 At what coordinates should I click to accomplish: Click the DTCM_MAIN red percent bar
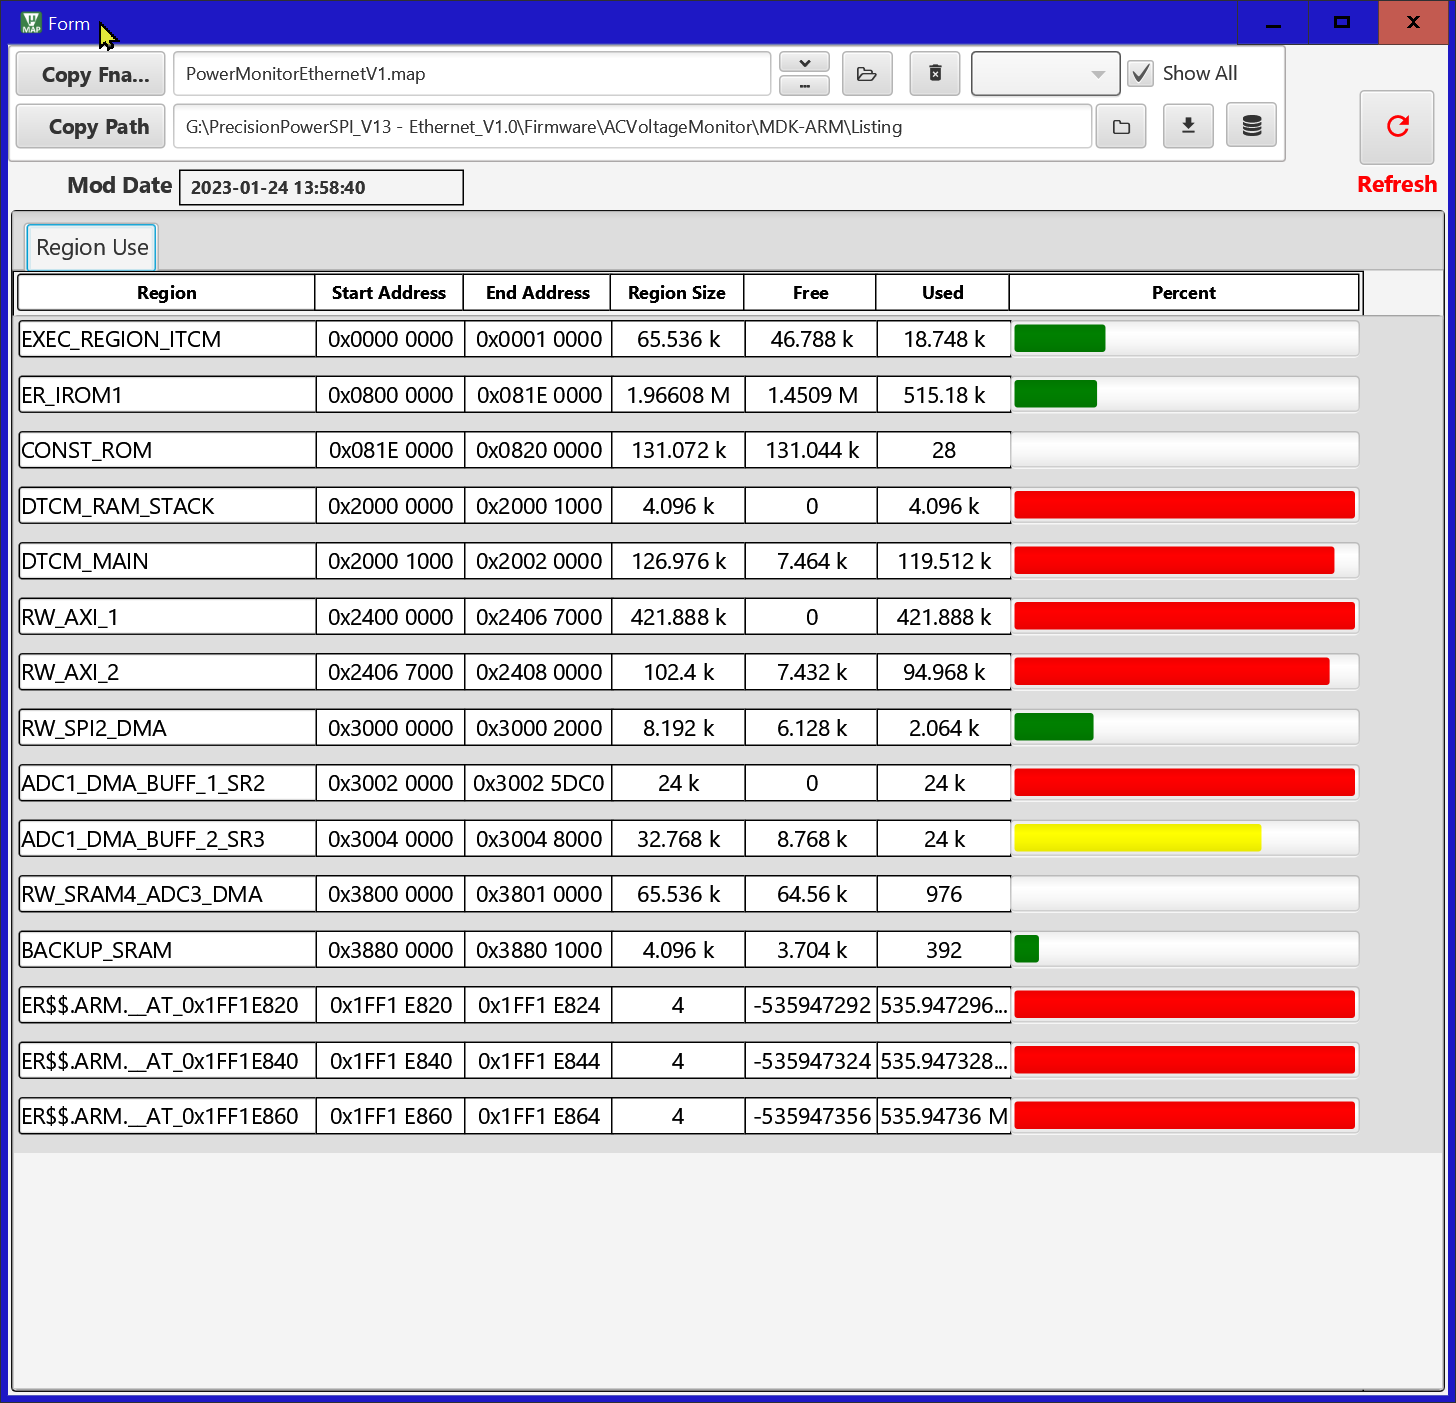pyautogui.click(x=1186, y=561)
